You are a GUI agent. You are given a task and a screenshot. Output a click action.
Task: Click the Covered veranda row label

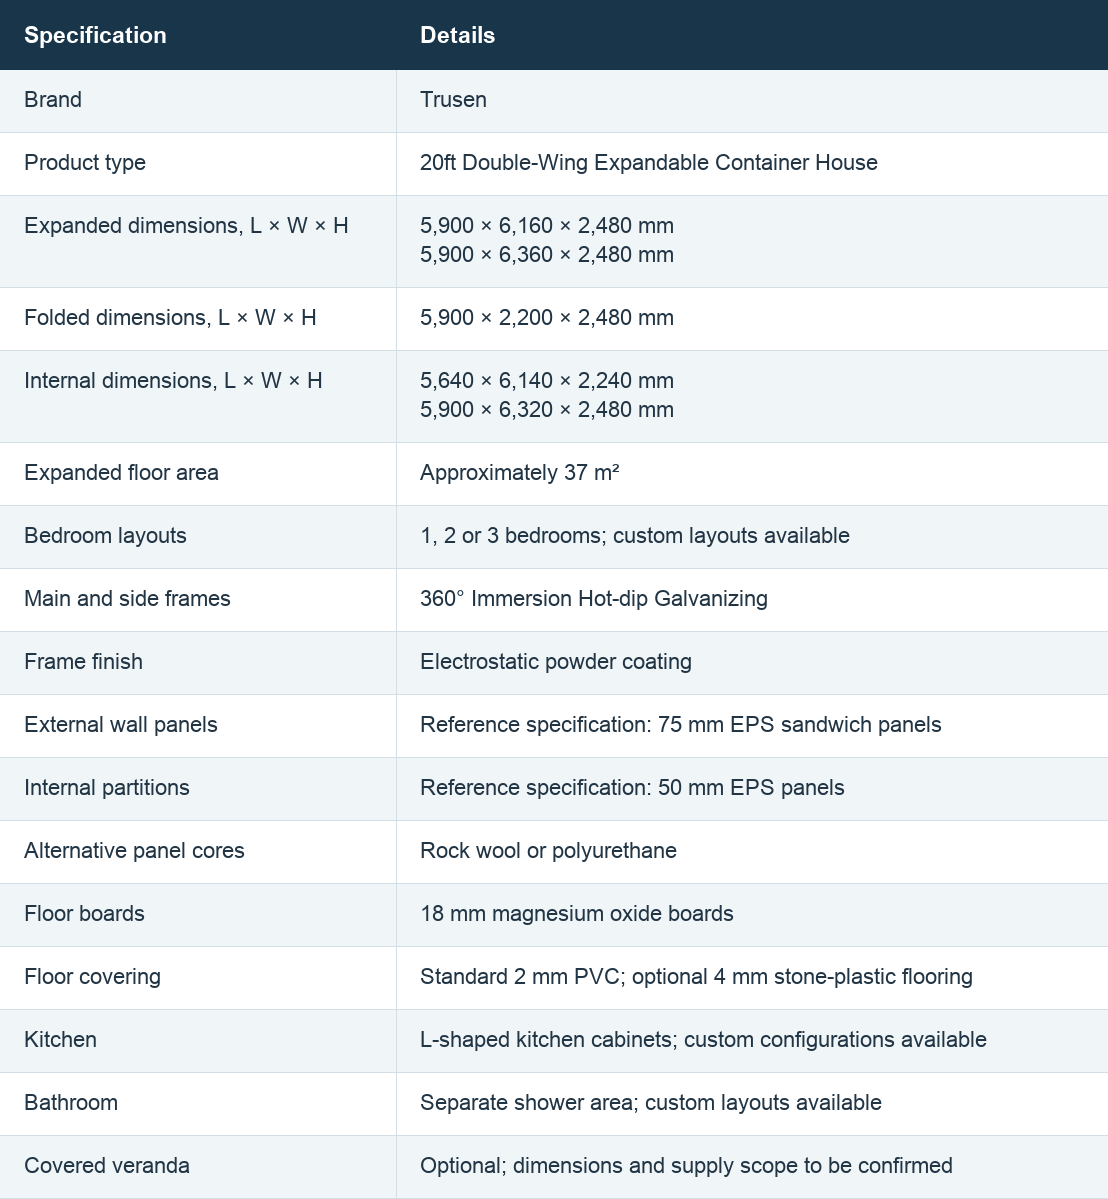pyautogui.click(x=107, y=1165)
